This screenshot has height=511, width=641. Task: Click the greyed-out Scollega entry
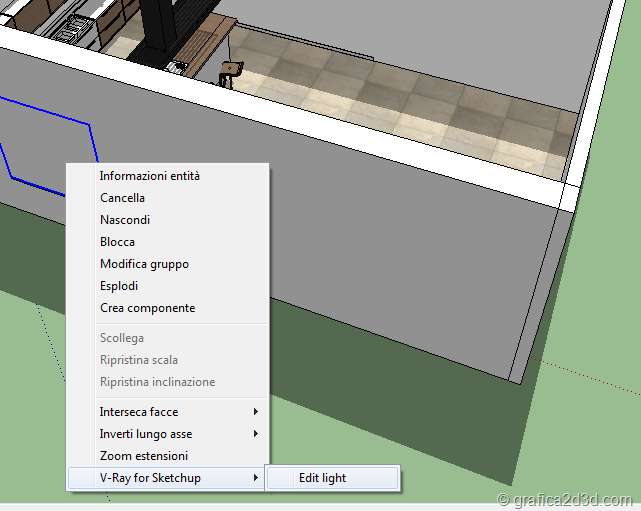[x=121, y=338]
